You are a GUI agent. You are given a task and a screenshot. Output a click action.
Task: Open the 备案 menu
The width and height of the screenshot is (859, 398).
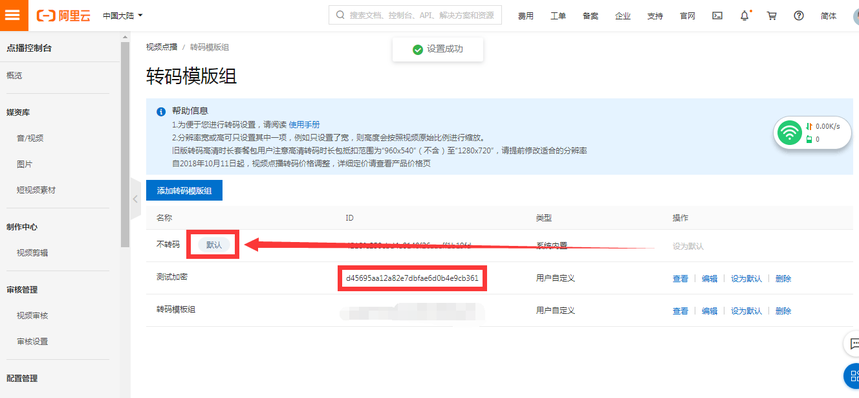[590, 16]
